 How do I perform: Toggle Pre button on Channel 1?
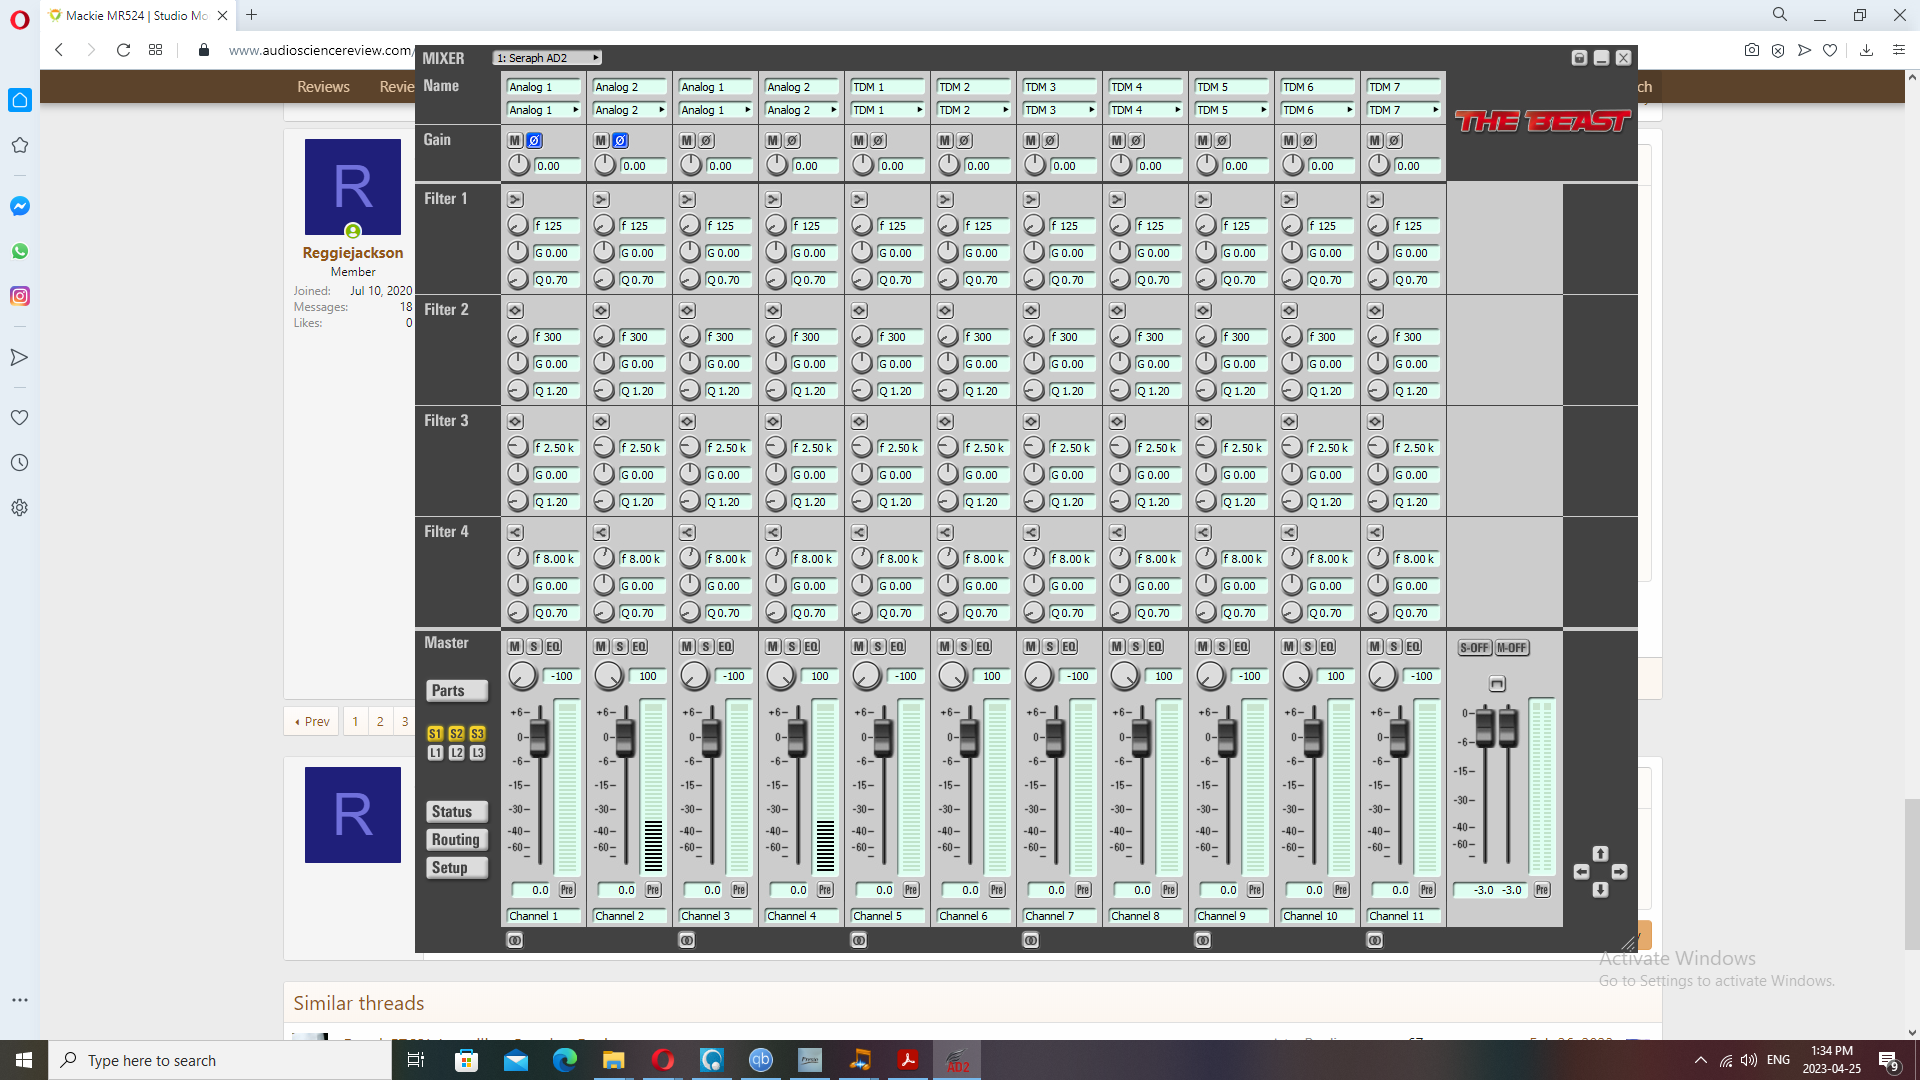567,890
